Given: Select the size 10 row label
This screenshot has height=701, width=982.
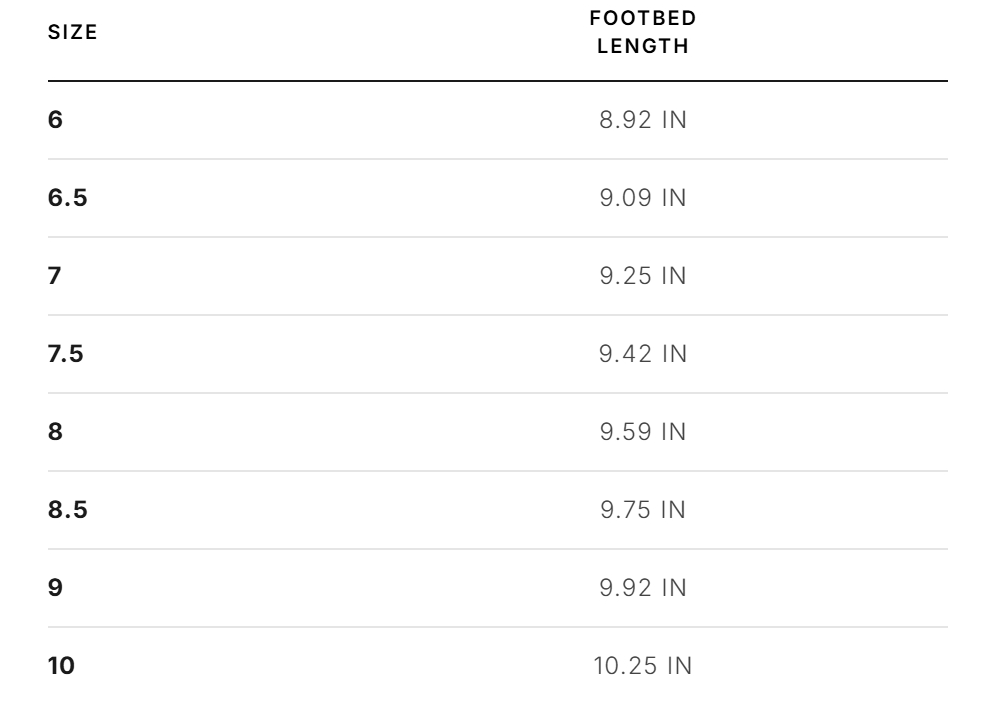Looking at the screenshot, I should [61, 665].
